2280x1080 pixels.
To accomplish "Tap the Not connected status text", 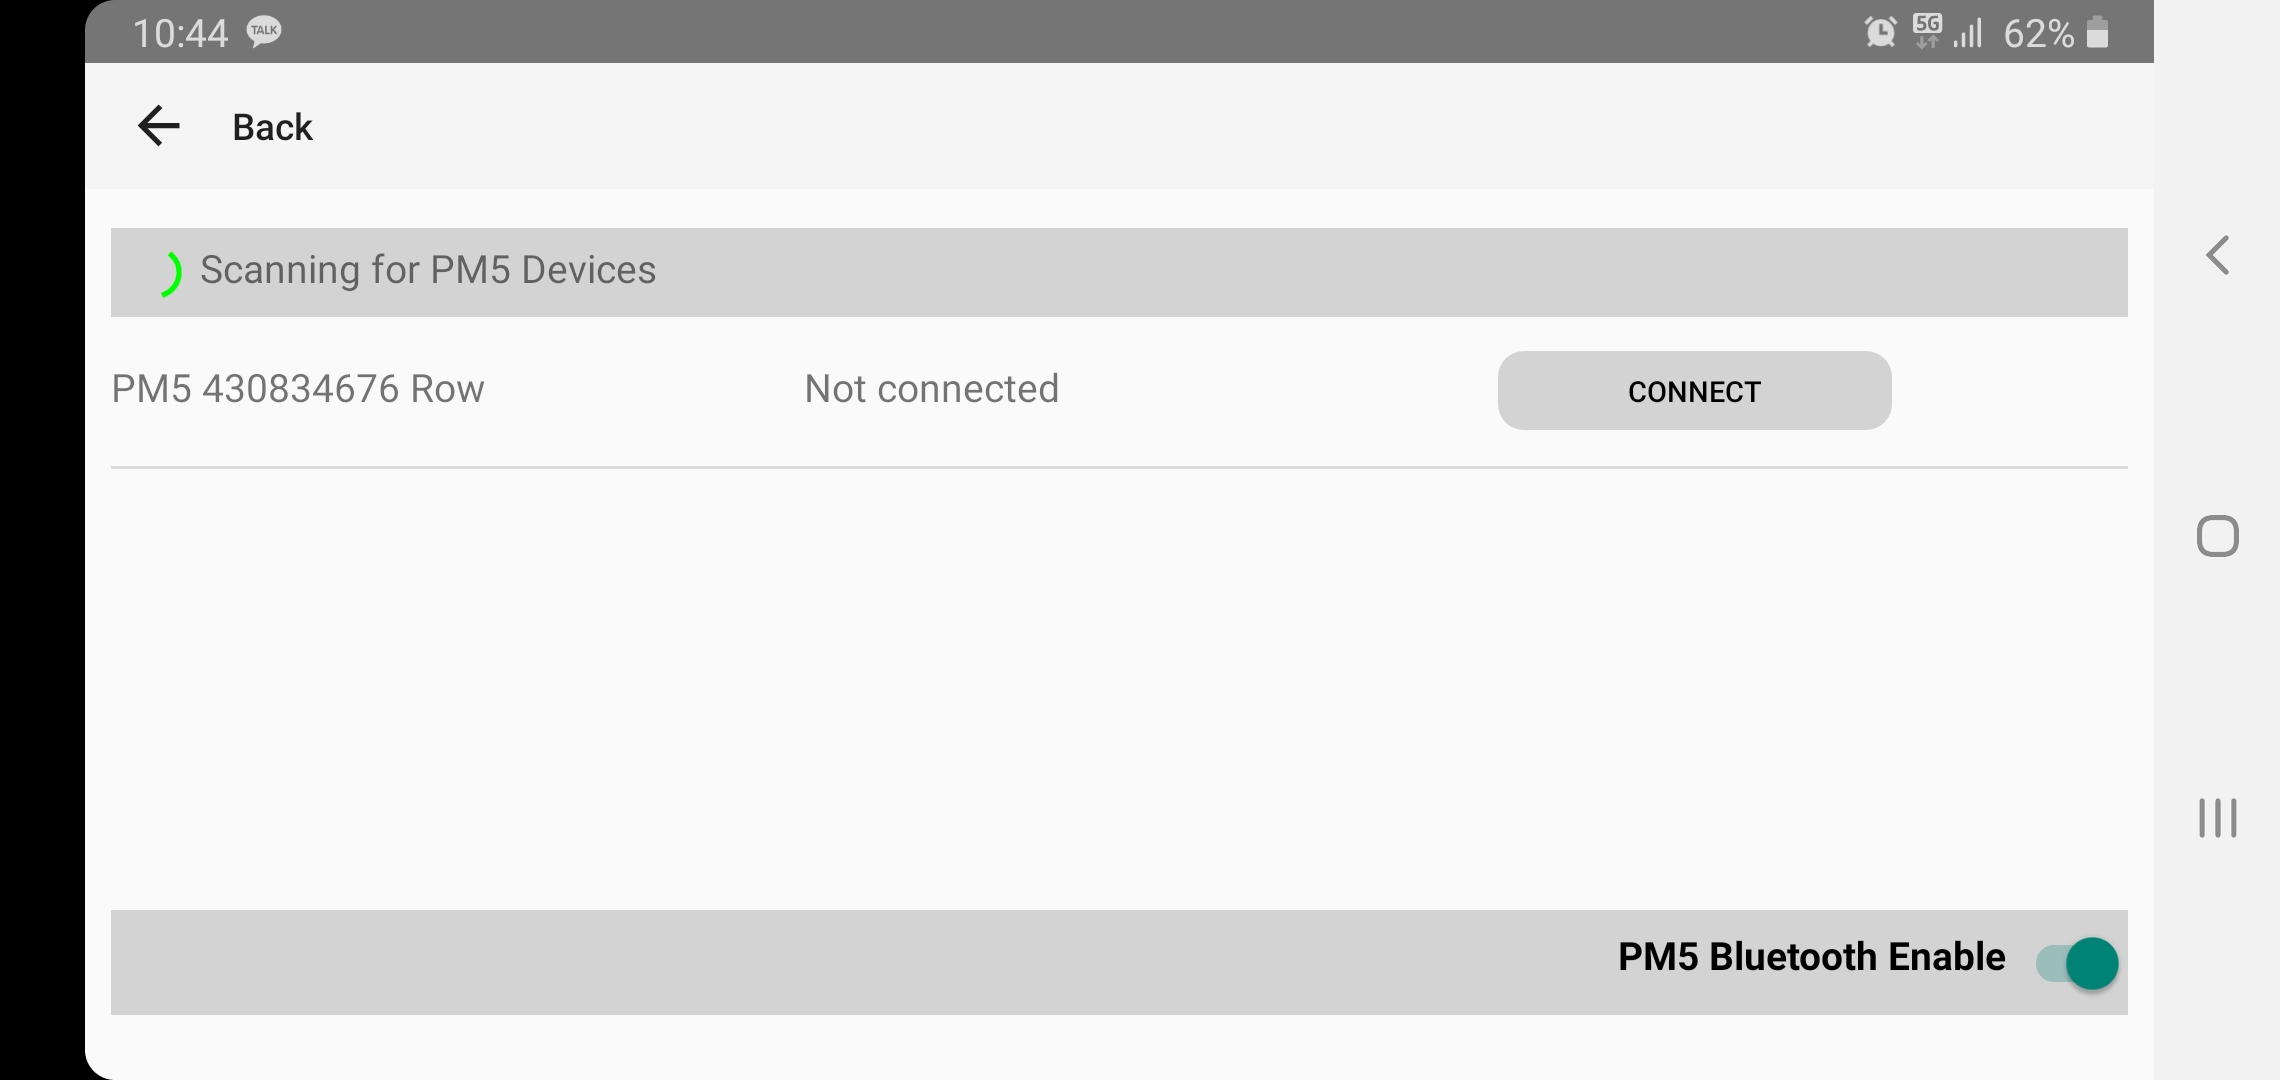I will click(931, 389).
